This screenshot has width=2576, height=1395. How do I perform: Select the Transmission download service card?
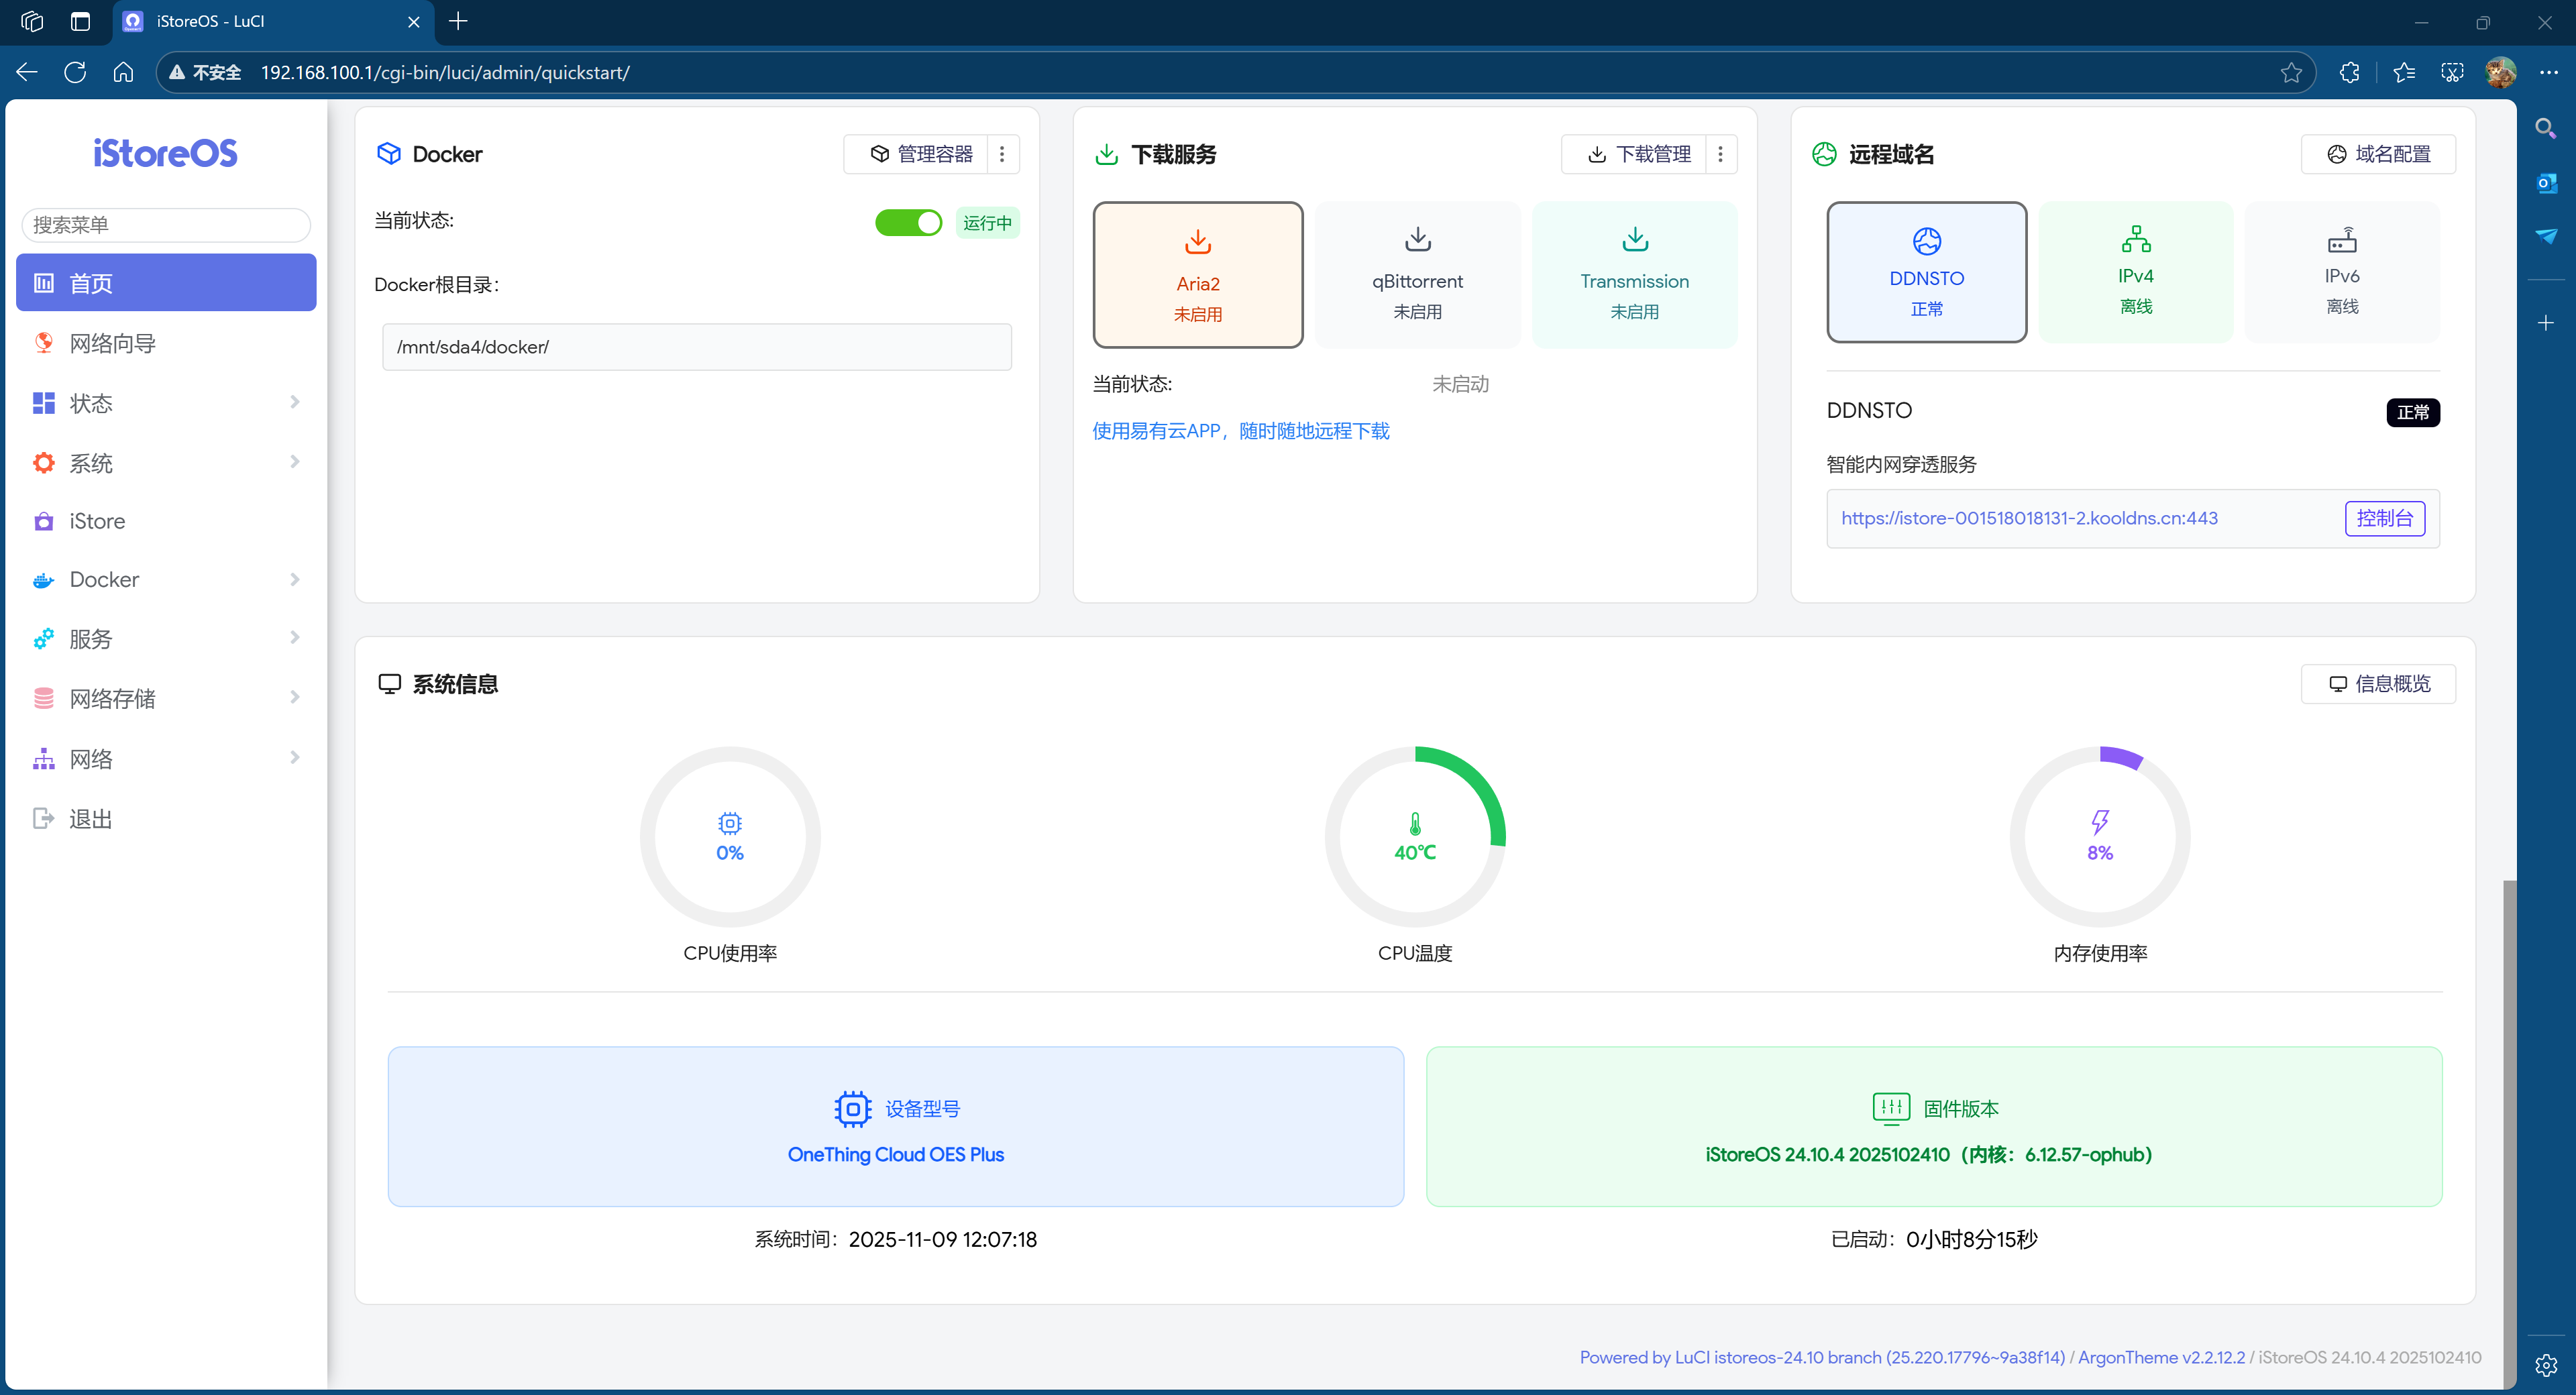click(x=1634, y=275)
